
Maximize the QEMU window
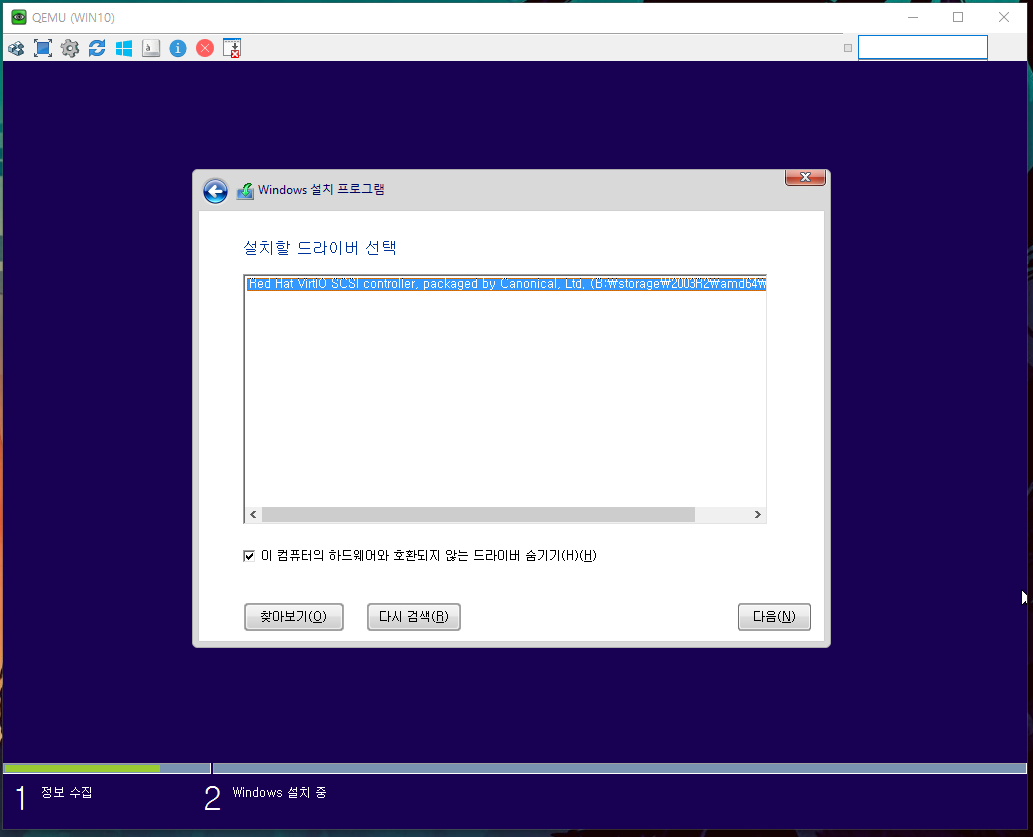coord(958,17)
